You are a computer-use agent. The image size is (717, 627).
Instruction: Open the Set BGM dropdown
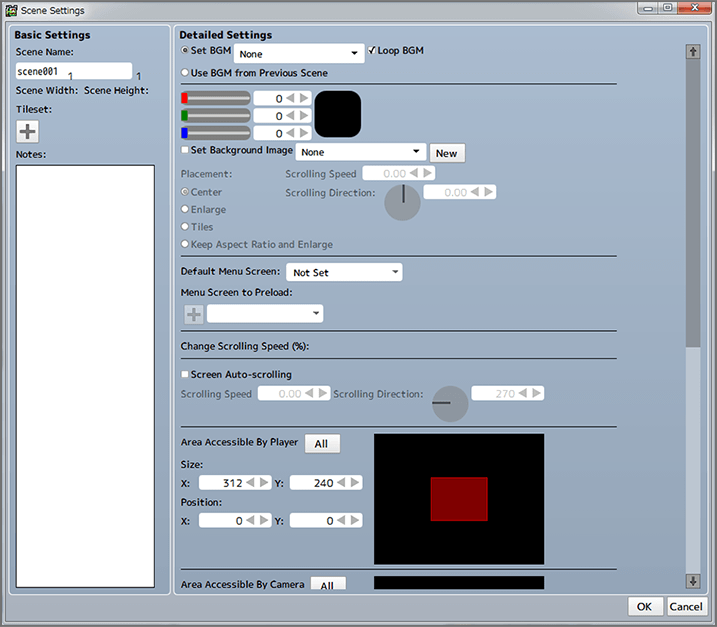point(299,53)
